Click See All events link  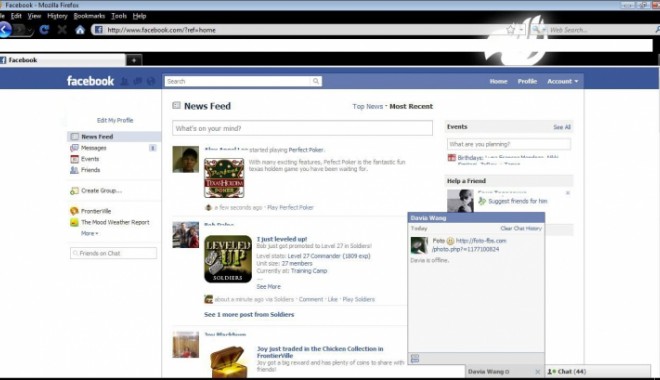coord(562,127)
